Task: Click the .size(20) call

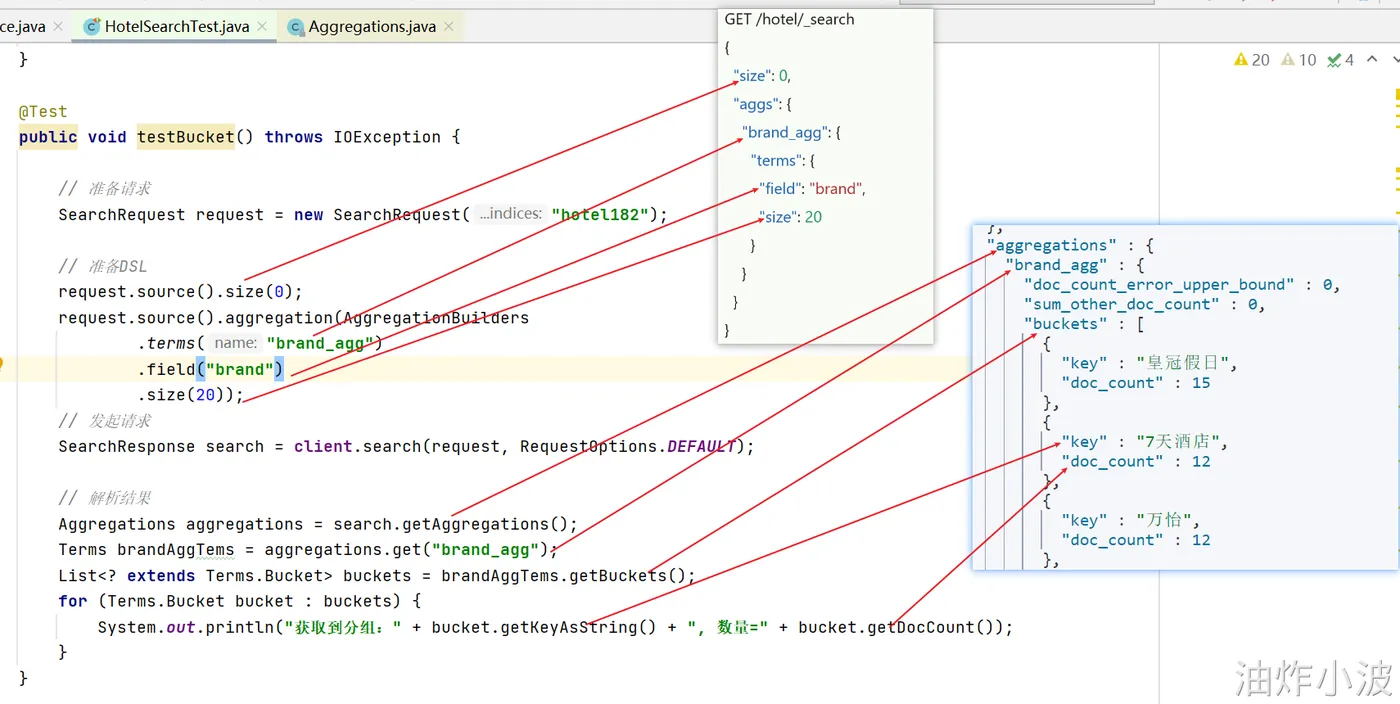Action: coord(190,395)
